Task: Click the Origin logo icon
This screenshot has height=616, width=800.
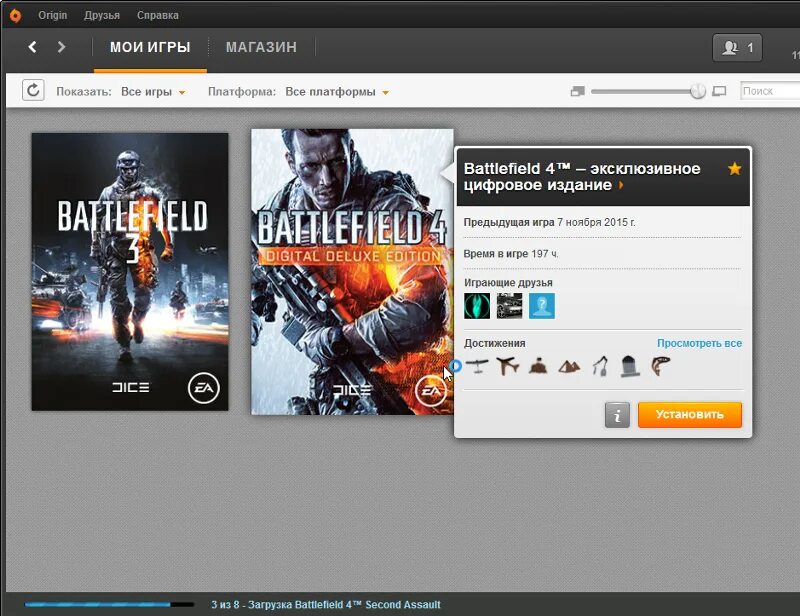Action: point(16,15)
